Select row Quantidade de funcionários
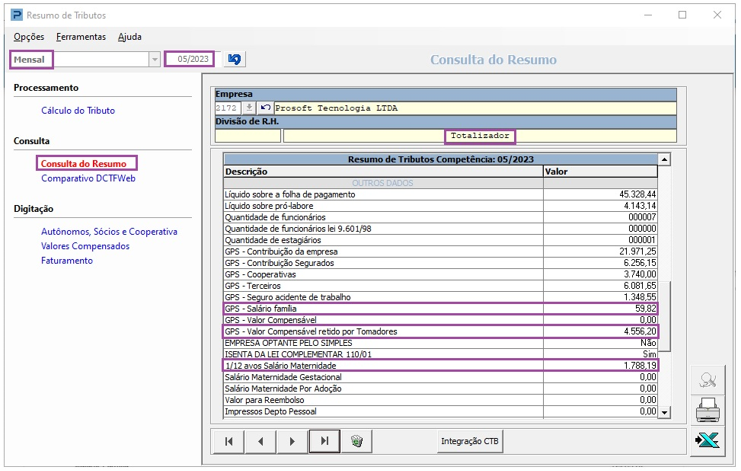Screen dimensions: 741x471 [440, 217]
